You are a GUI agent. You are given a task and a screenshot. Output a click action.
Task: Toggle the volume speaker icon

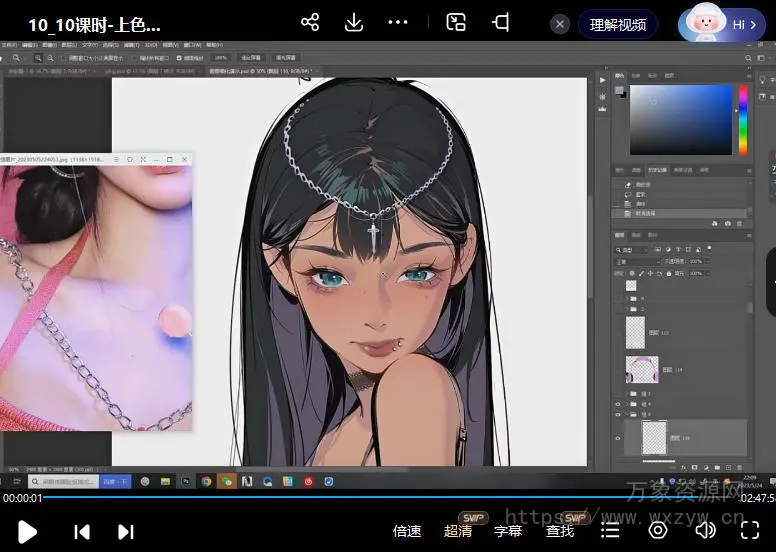pos(705,530)
